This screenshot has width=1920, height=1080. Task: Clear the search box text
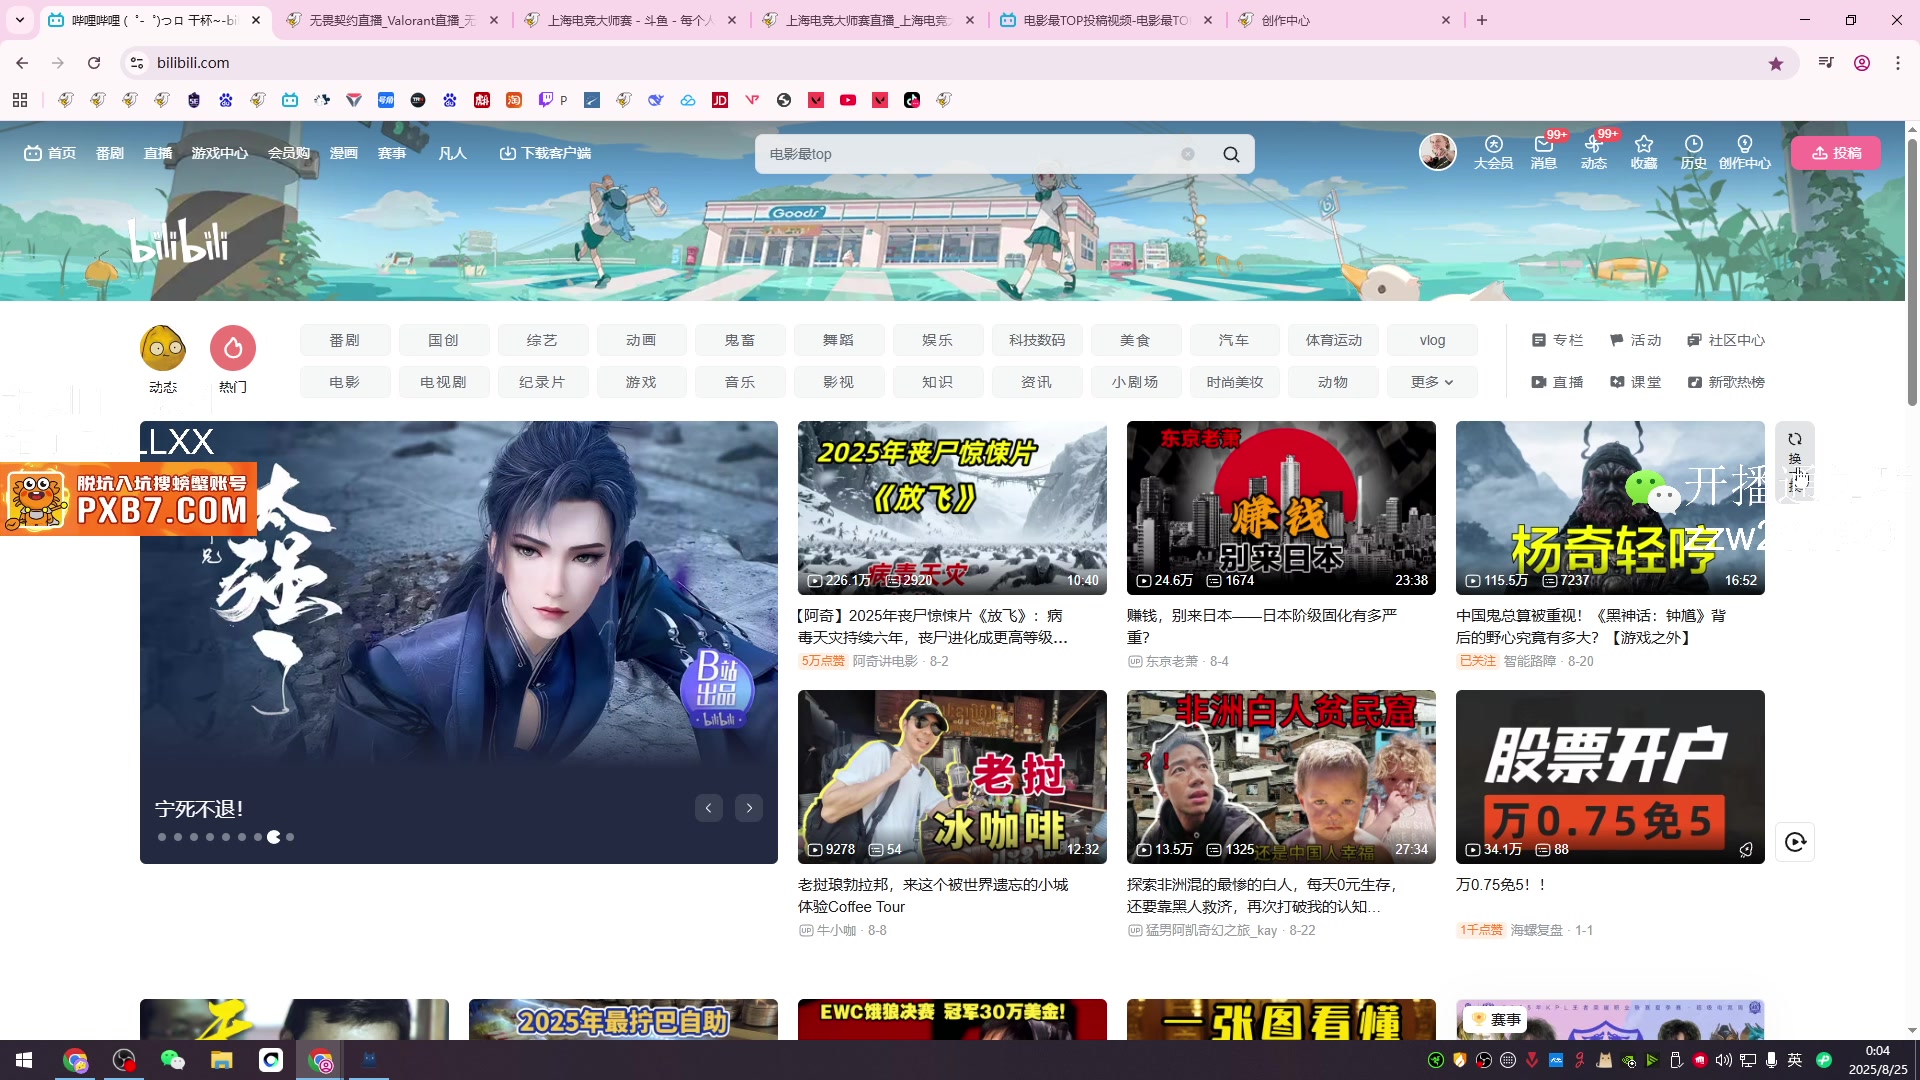[1187, 154]
